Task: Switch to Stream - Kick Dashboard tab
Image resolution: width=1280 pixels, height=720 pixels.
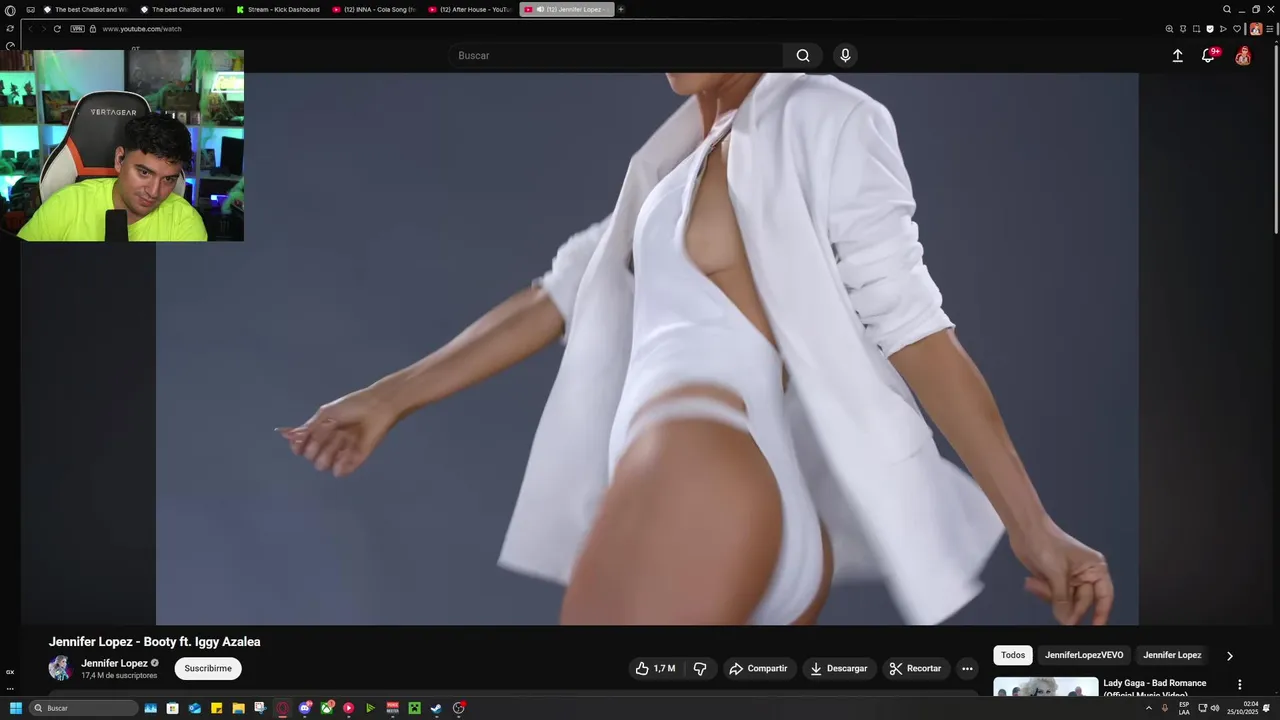Action: (278, 9)
